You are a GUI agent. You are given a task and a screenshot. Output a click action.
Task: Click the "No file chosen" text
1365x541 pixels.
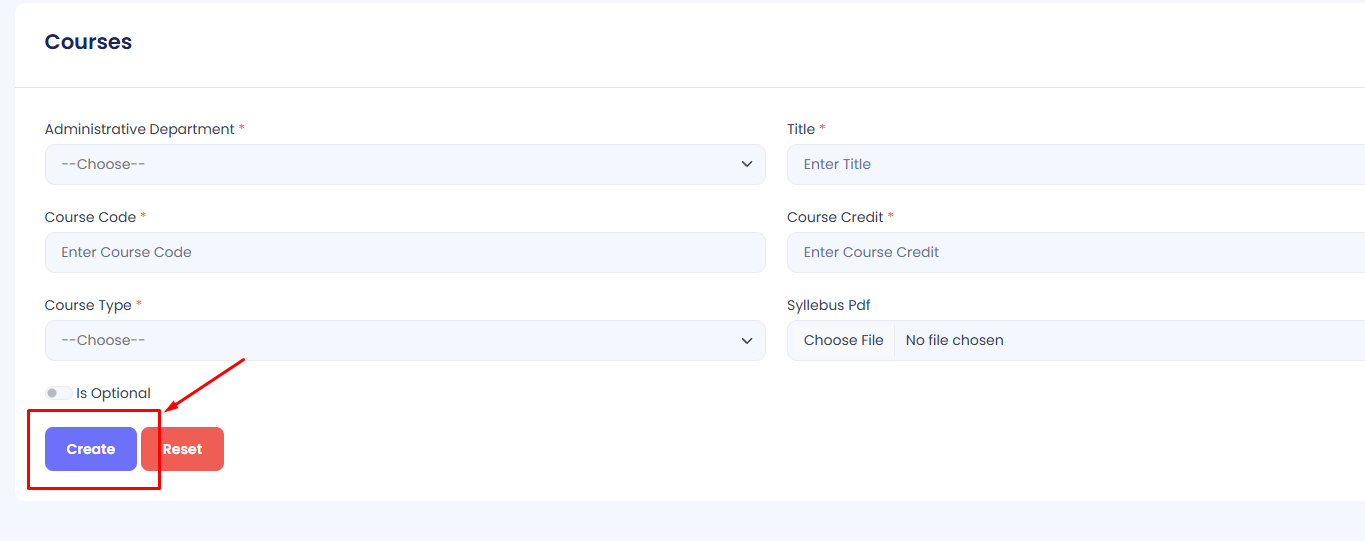coord(954,340)
